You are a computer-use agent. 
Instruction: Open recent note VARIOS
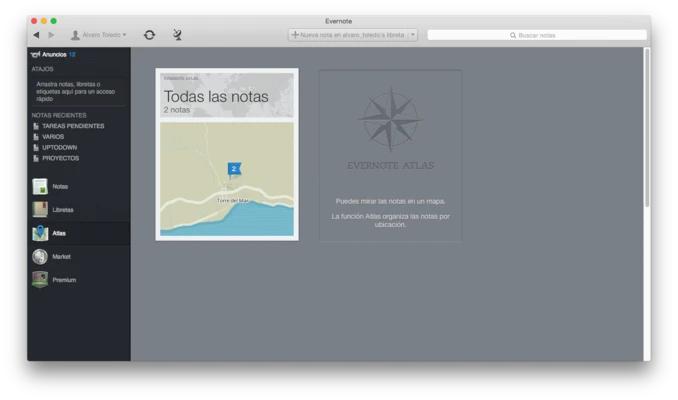(53, 137)
